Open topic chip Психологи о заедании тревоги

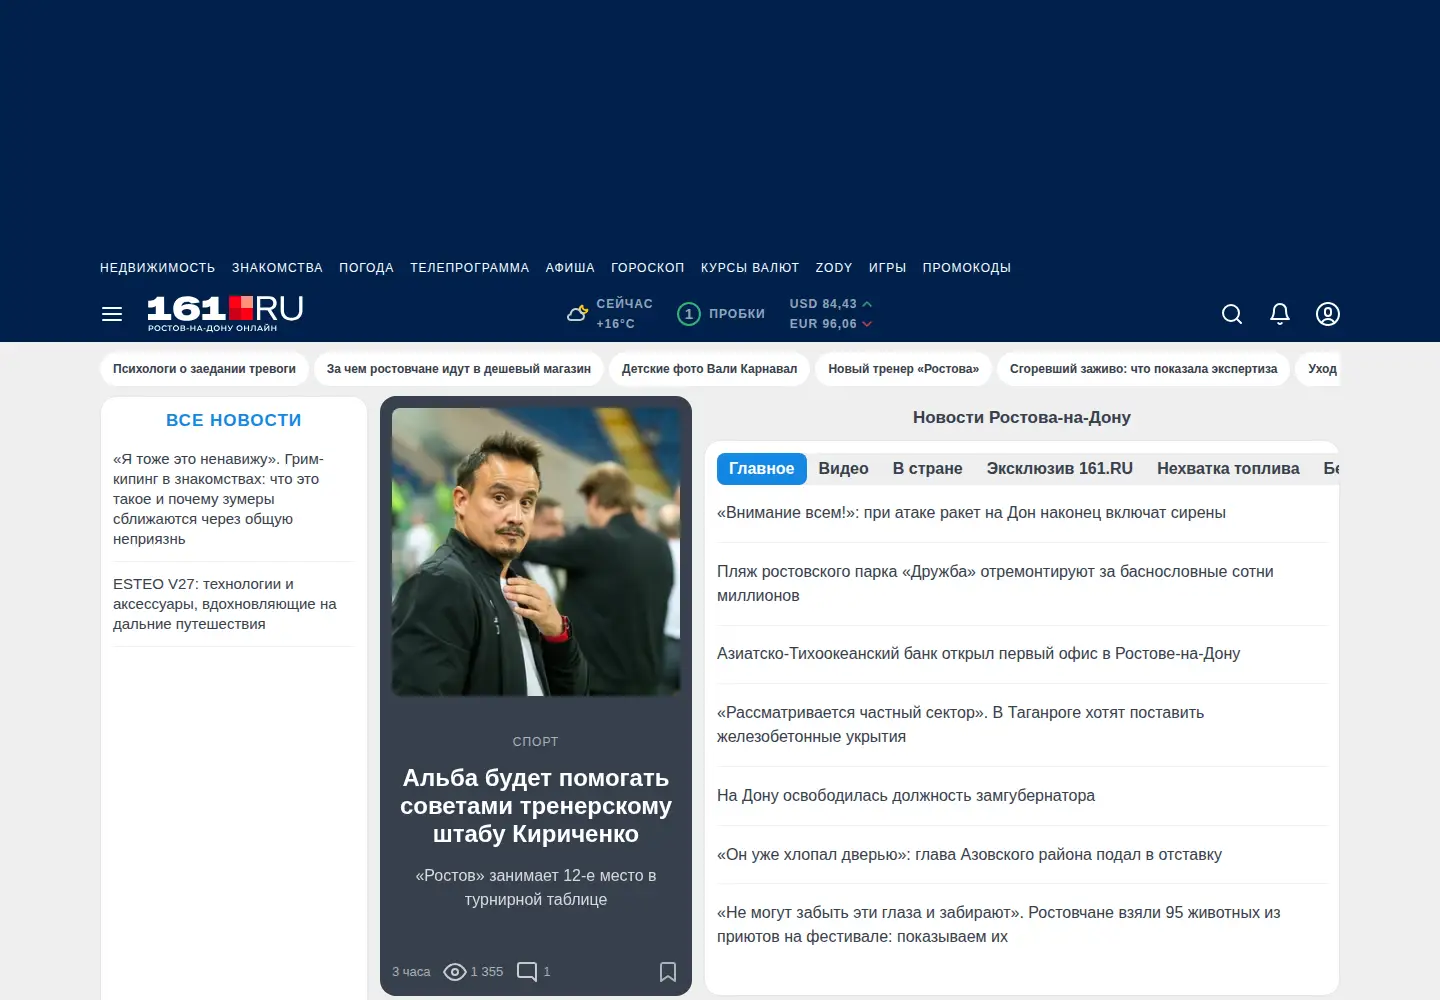(204, 369)
